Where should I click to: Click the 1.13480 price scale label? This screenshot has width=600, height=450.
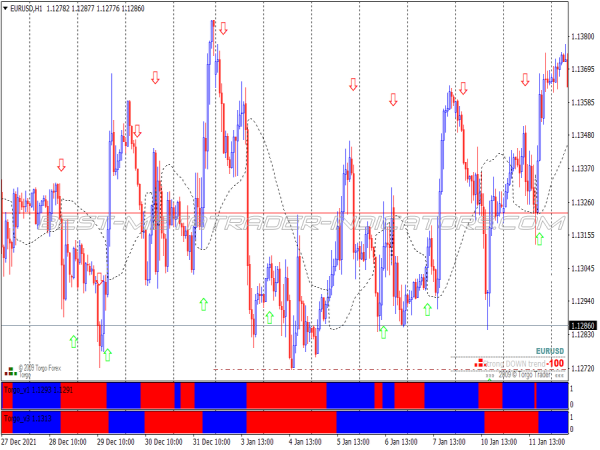click(582, 135)
